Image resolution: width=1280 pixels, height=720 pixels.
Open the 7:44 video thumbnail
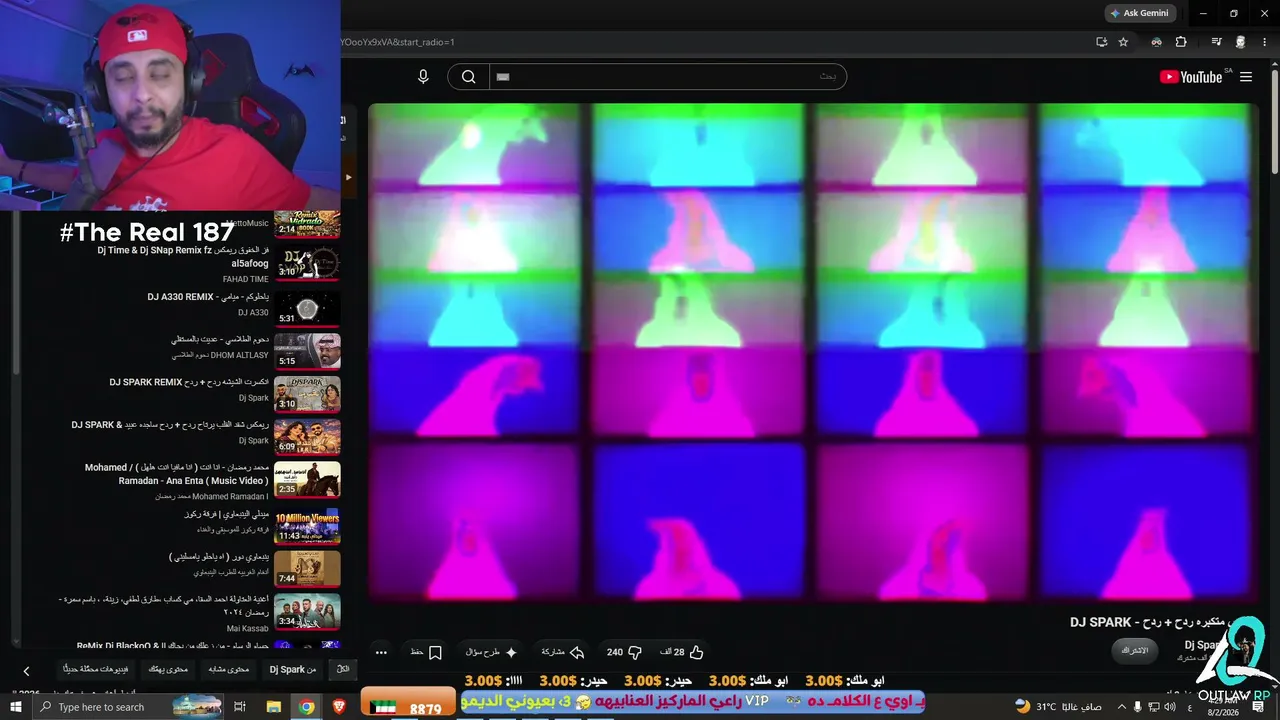click(x=307, y=568)
